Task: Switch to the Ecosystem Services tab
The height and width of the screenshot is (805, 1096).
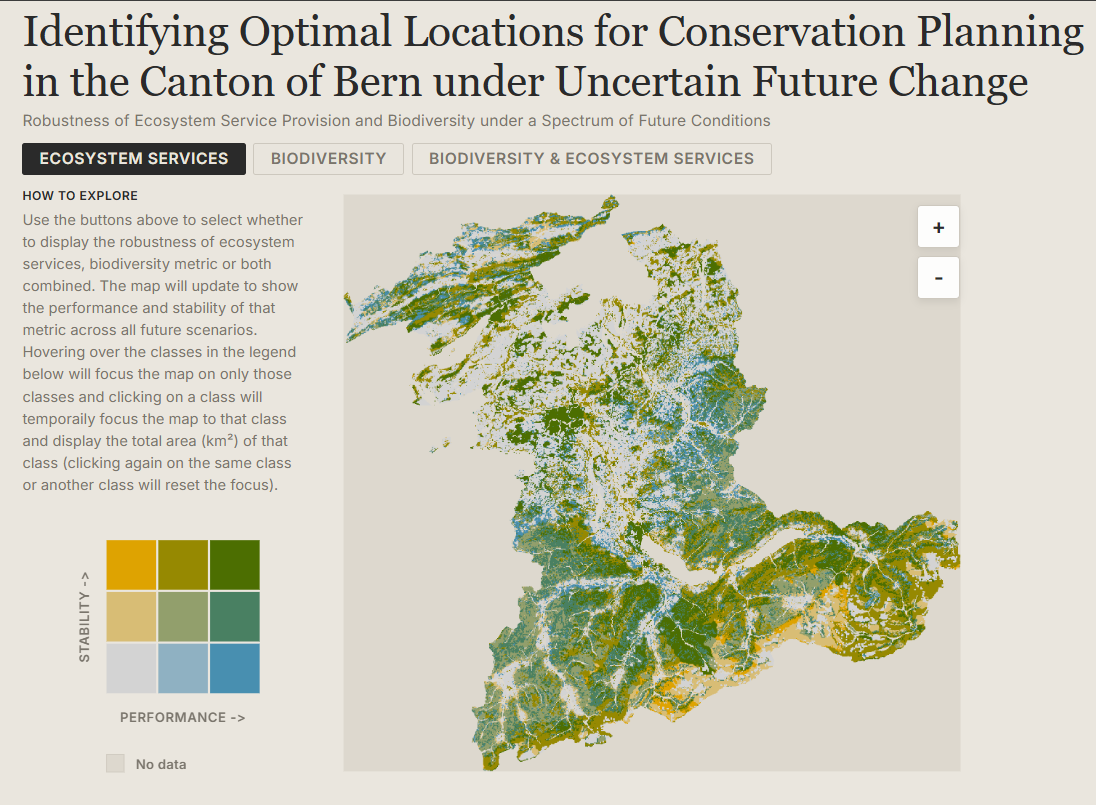Action: [x=134, y=159]
